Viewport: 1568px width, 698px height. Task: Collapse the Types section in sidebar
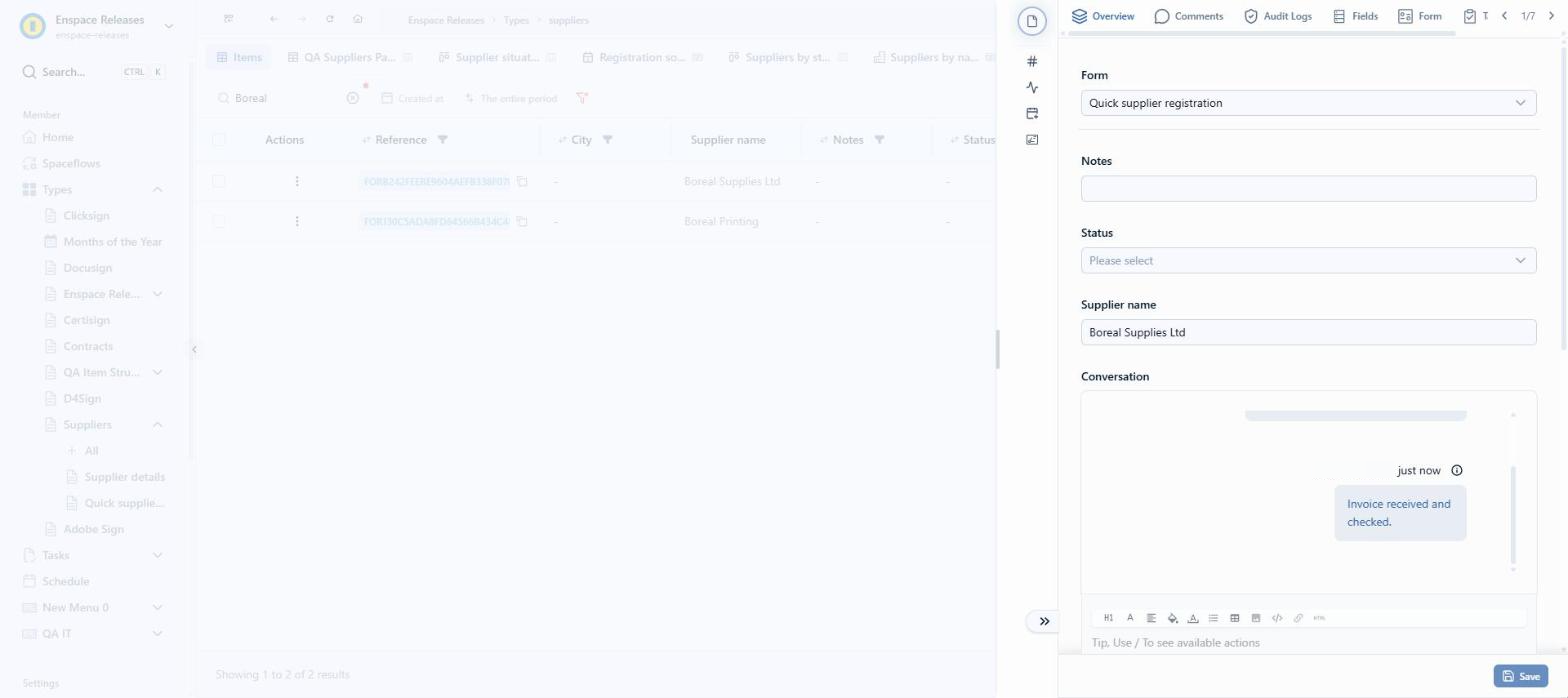point(157,189)
